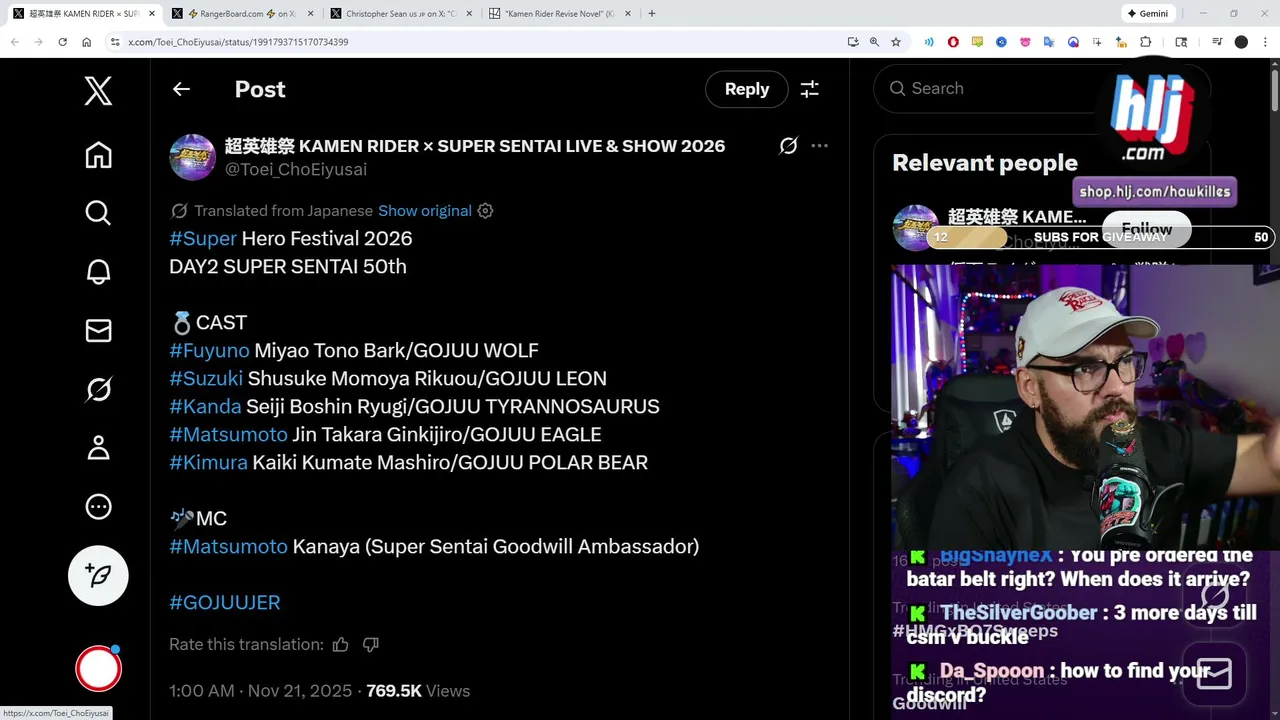Click the Grok explain icon on the post
This screenshot has height=720, width=1280.
pyautogui.click(x=788, y=146)
